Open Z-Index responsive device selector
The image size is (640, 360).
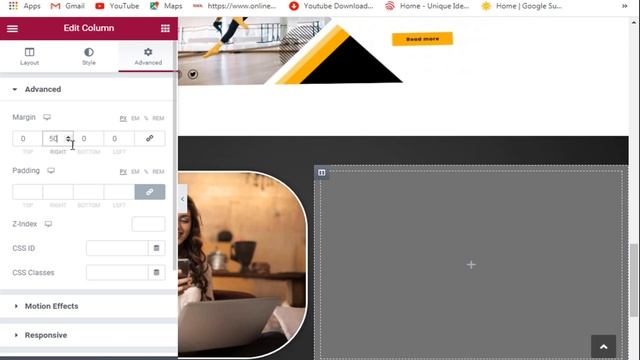click(49, 224)
